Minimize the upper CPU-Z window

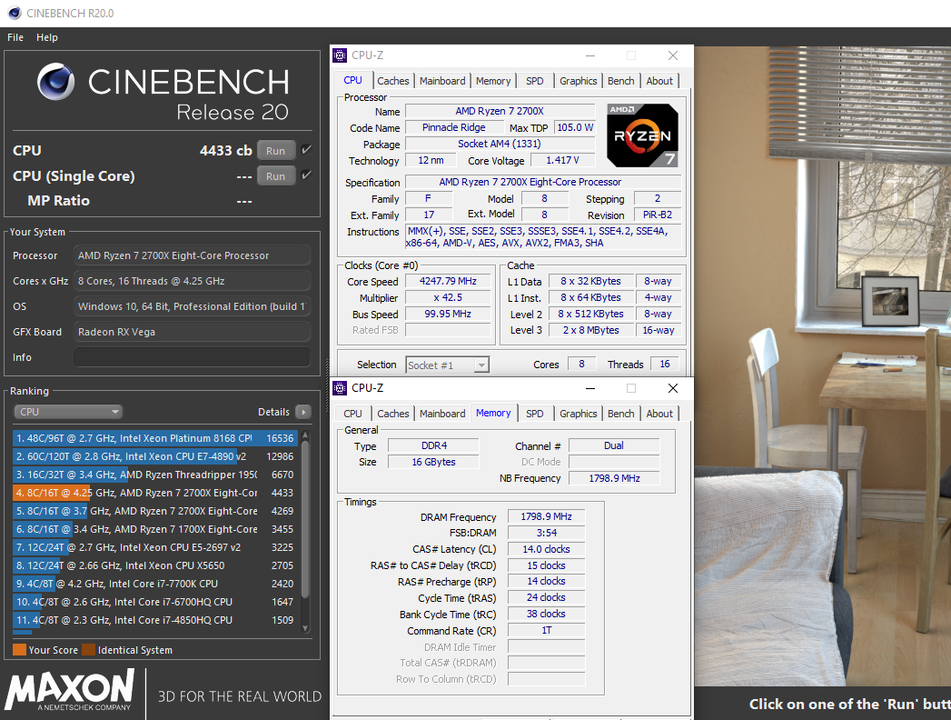click(590, 55)
